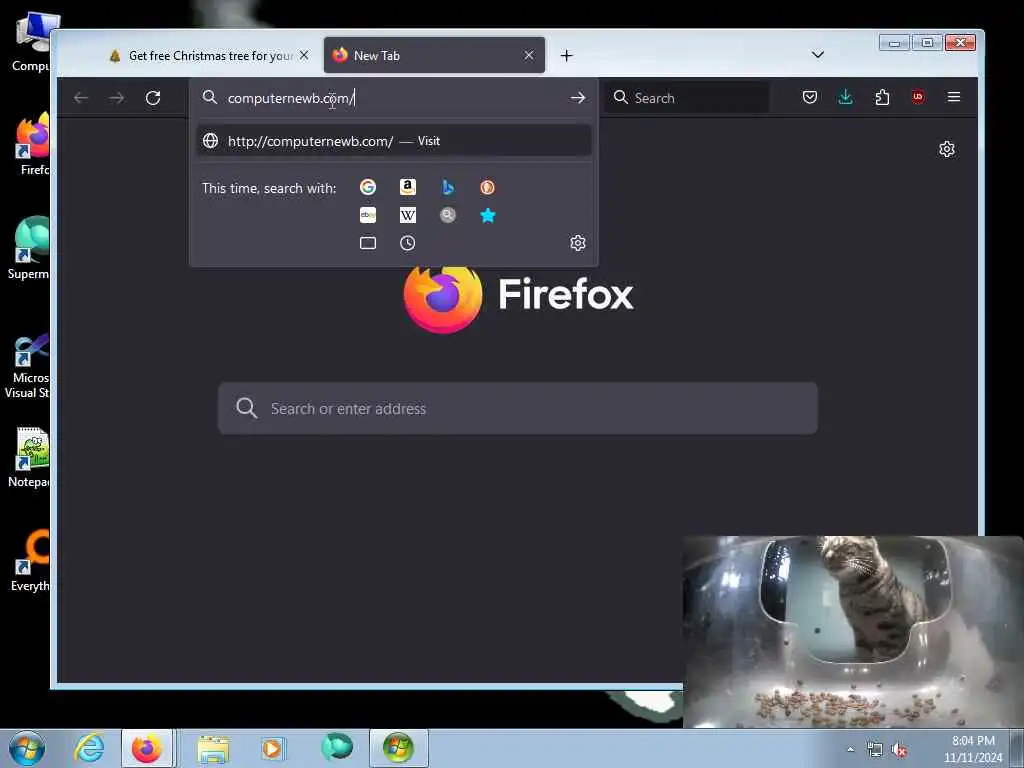The height and width of the screenshot is (768, 1024).
Task: Open the Downloads panel
Action: pyautogui.click(x=846, y=97)
